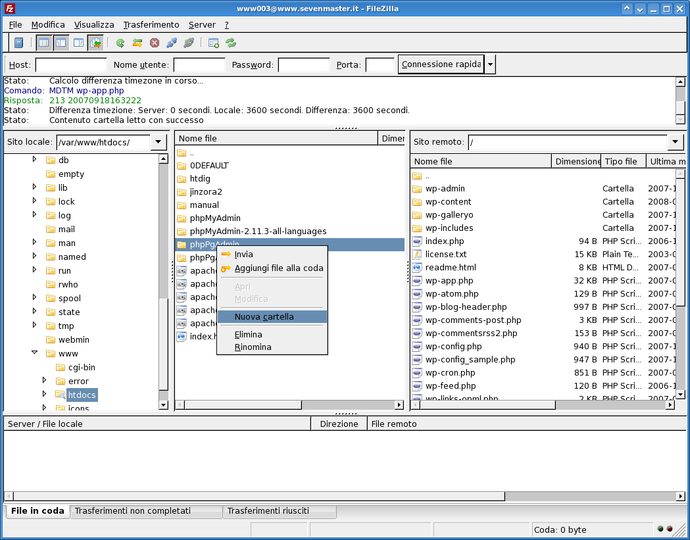Toggle the message log display
This screenshot has height=540, width=690.
pos(44,43)
